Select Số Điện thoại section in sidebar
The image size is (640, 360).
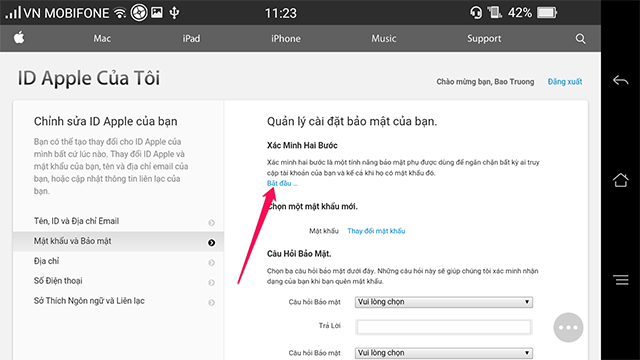click(x=118, y=281)
